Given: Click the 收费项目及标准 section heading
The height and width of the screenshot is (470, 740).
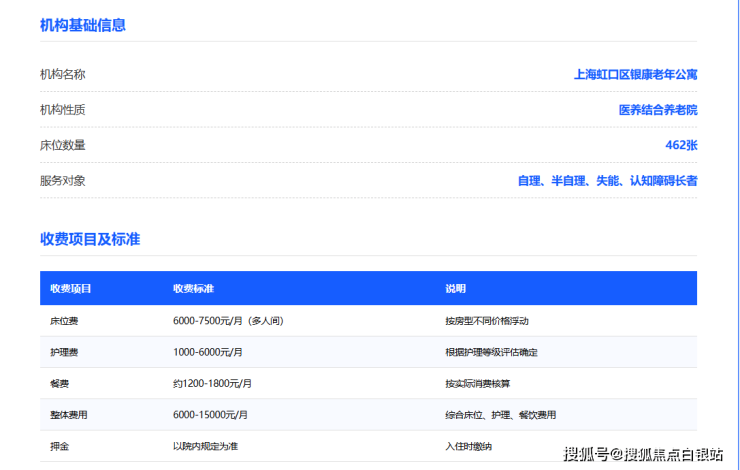Looking at the screenshot, I should click(x=90, y=239).
